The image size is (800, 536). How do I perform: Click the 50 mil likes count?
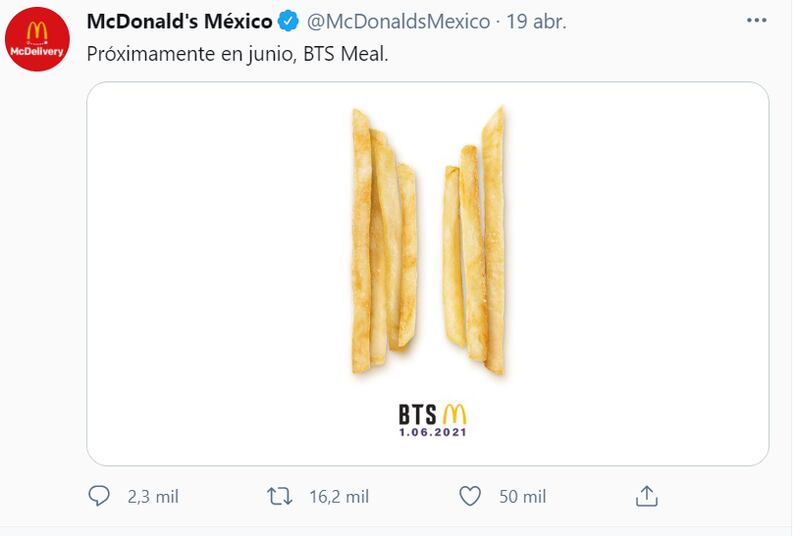click(522, 497)
